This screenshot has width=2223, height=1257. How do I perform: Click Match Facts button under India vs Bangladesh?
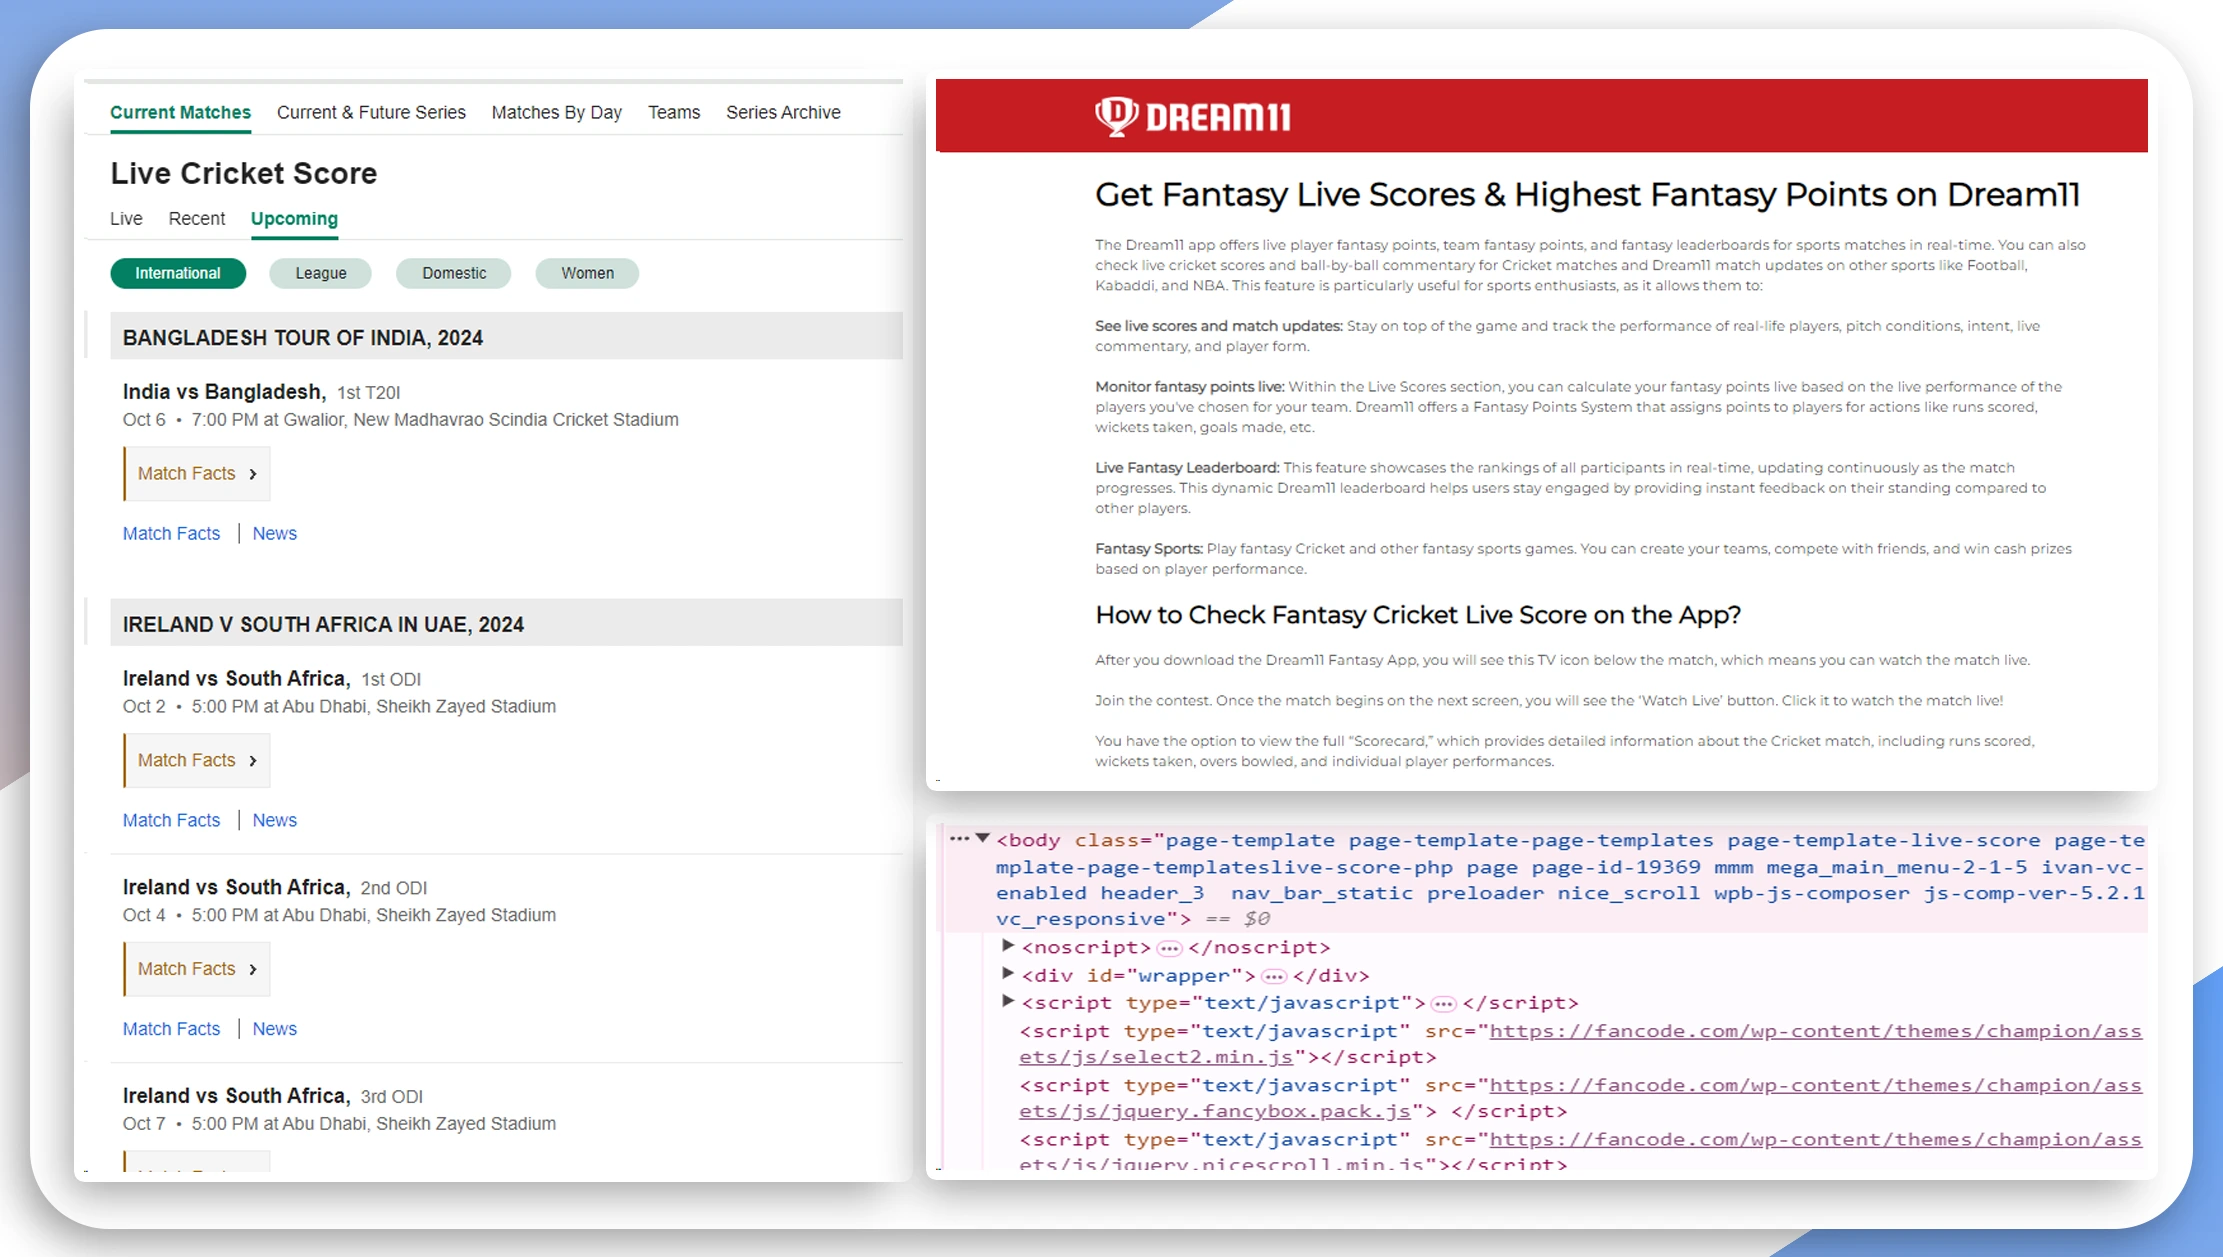click(197, 473)
